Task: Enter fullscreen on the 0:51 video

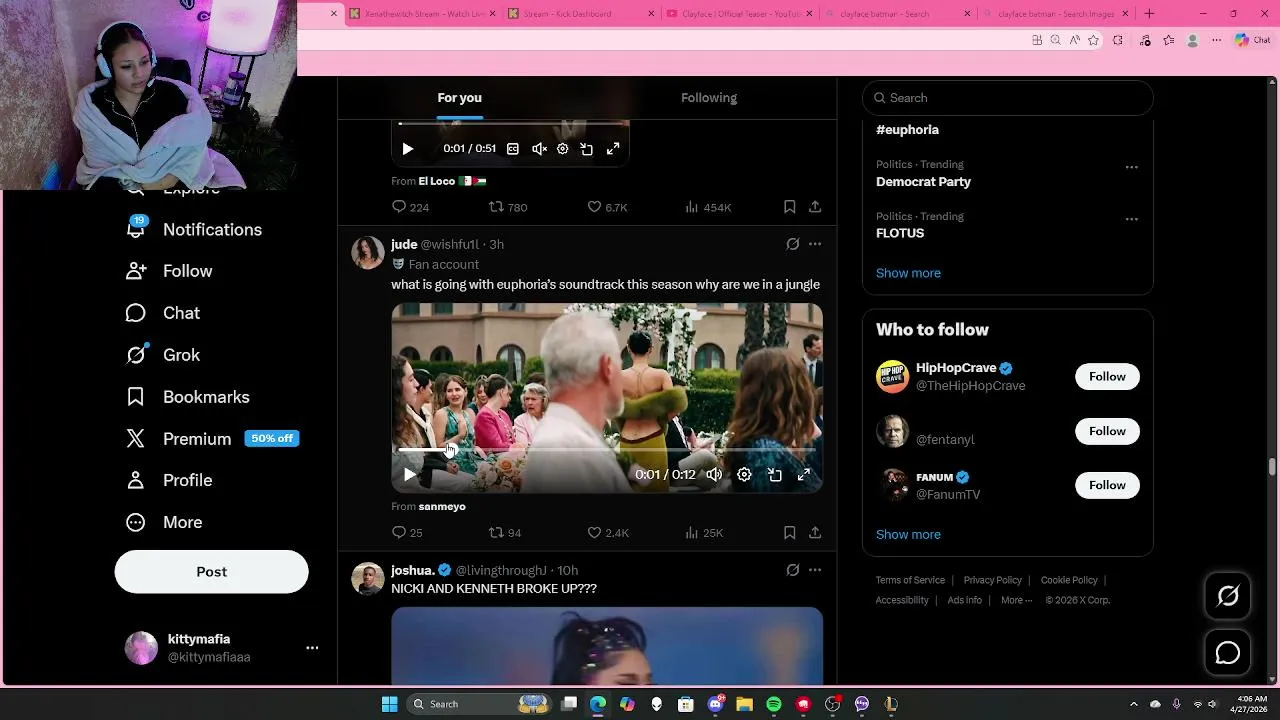Action: point(613,149)
